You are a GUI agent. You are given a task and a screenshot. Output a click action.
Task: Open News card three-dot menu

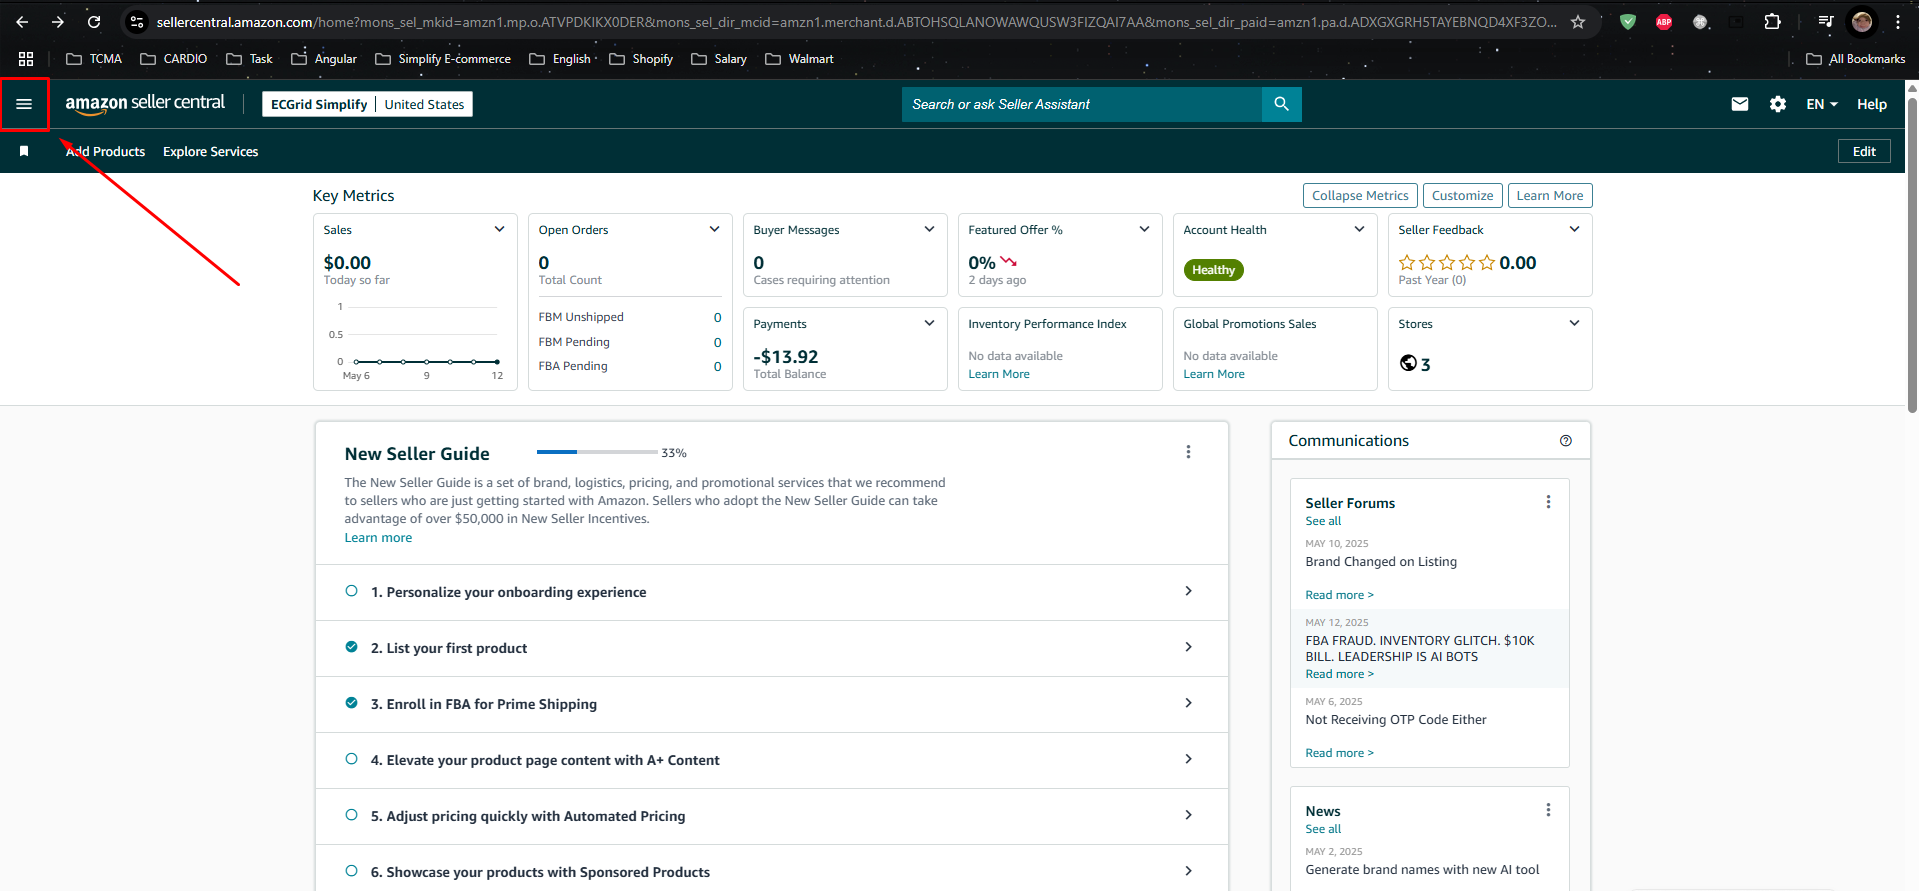[1548, 810]
